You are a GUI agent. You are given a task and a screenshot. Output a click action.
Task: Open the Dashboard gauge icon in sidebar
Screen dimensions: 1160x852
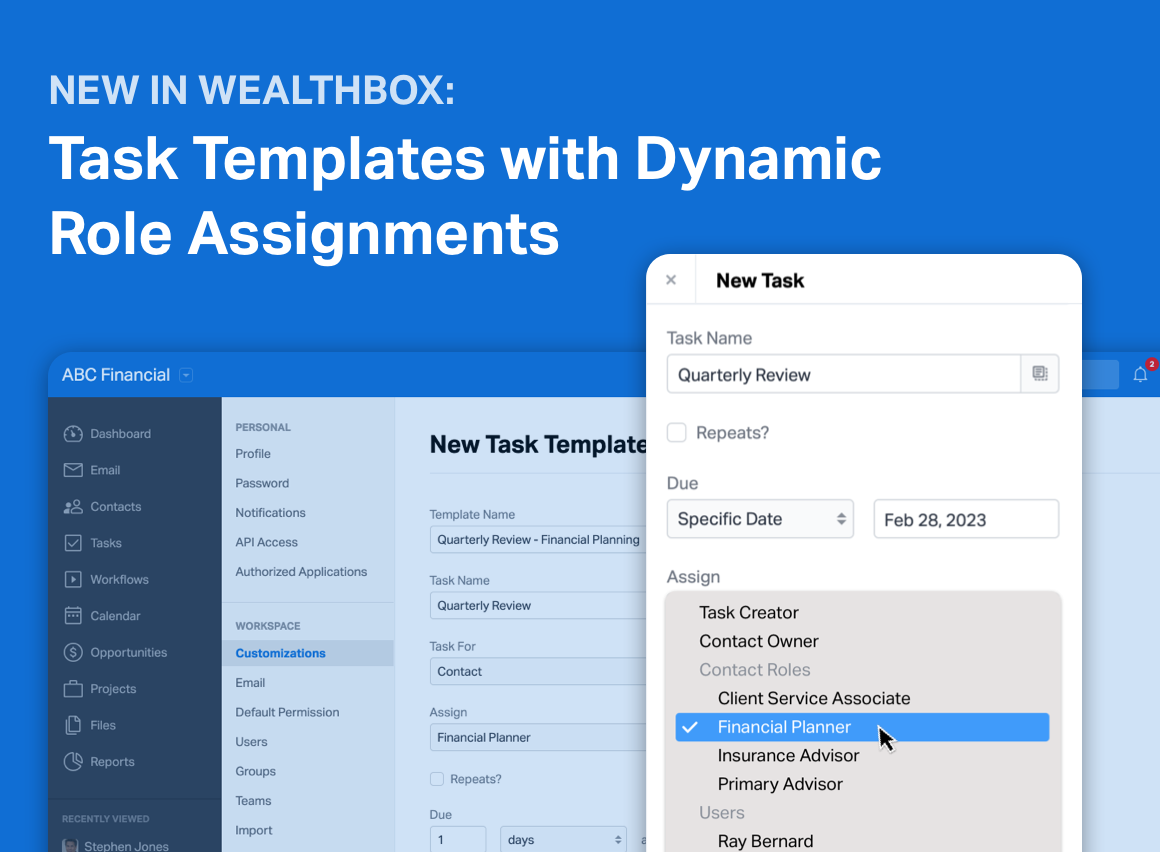coord(72,433)
